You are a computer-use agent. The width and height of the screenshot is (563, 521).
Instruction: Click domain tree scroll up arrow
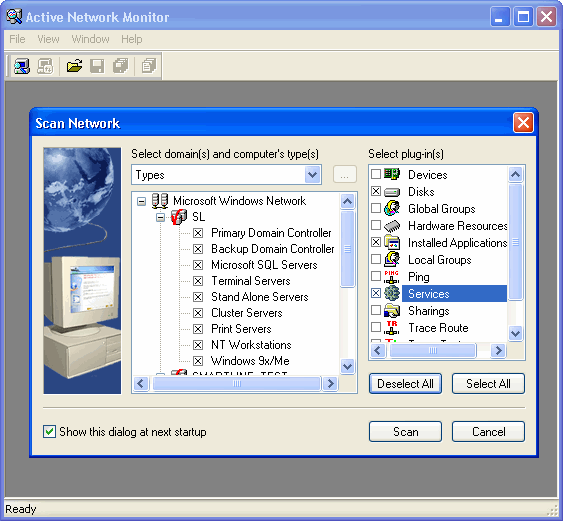[348, 201]
